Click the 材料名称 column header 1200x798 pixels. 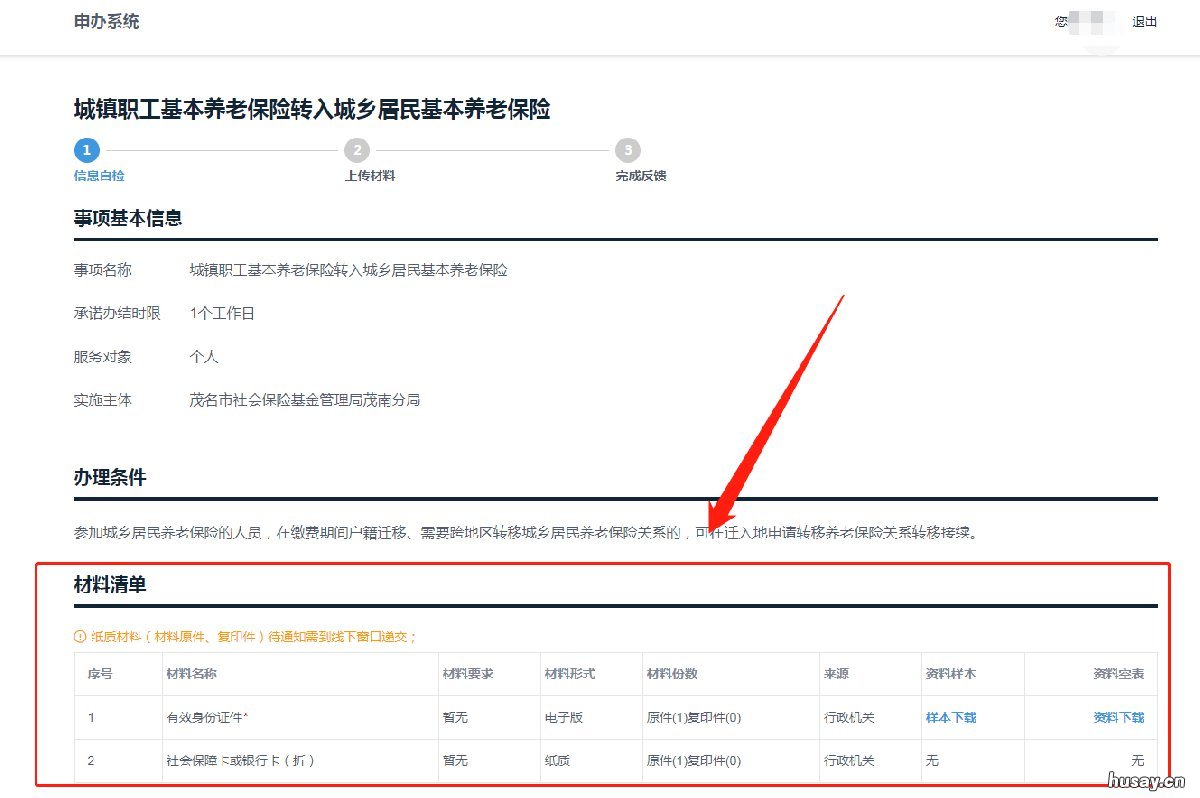[192, 674]
